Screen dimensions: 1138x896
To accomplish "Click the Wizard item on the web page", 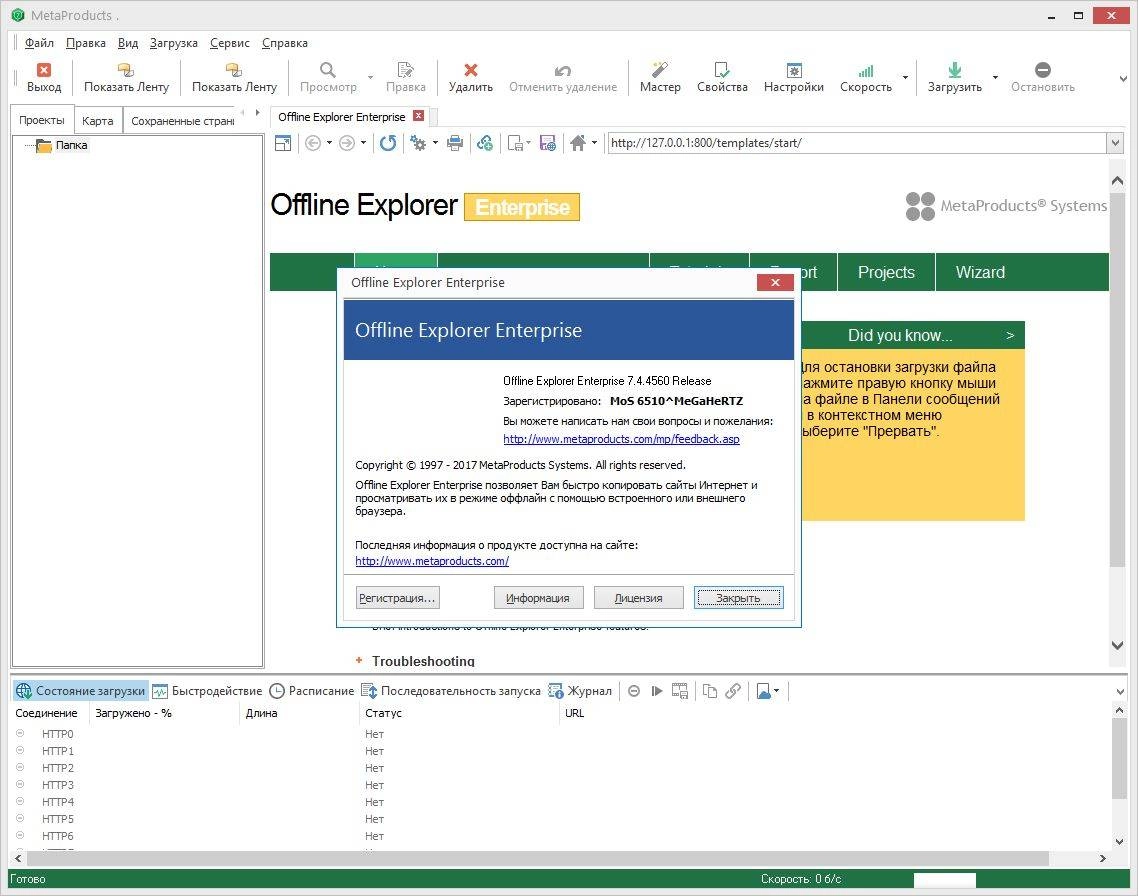I will (981, 272).
